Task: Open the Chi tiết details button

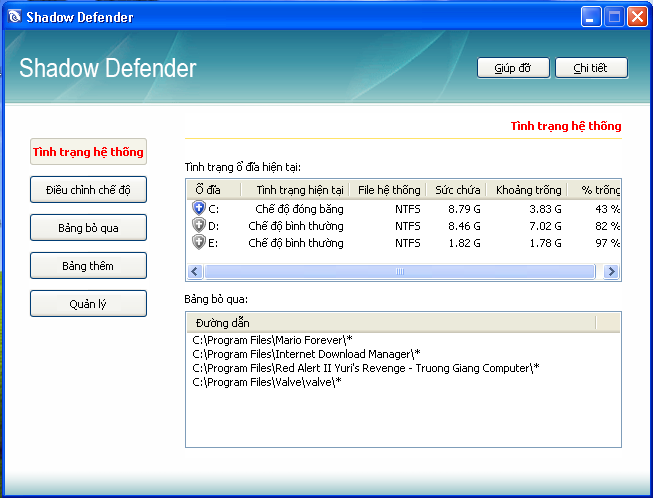Action: (591, 68)
